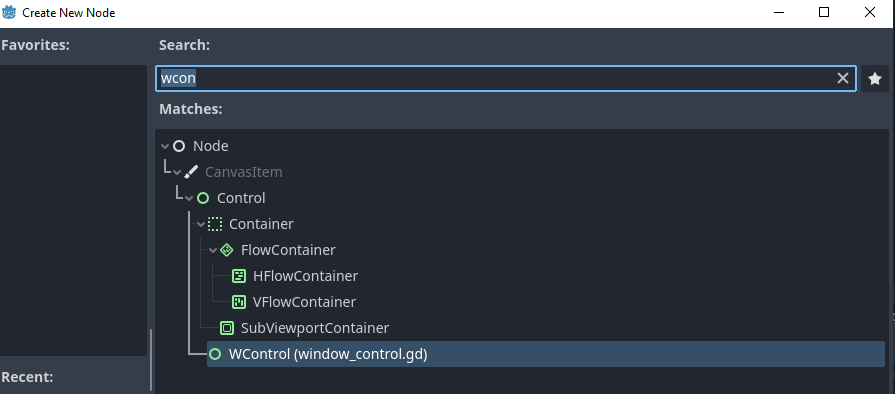Clear the search field text
The width and height of the screenshot is (895, 394).
[842, 79]
